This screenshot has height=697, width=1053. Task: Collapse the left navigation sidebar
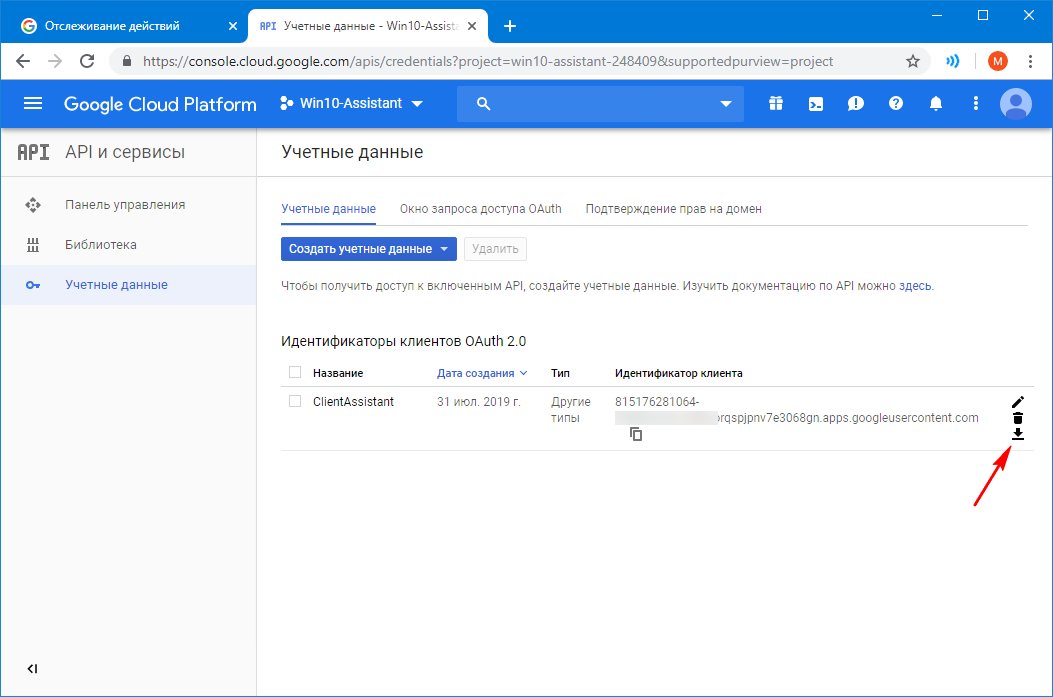(x=32, y=669)
